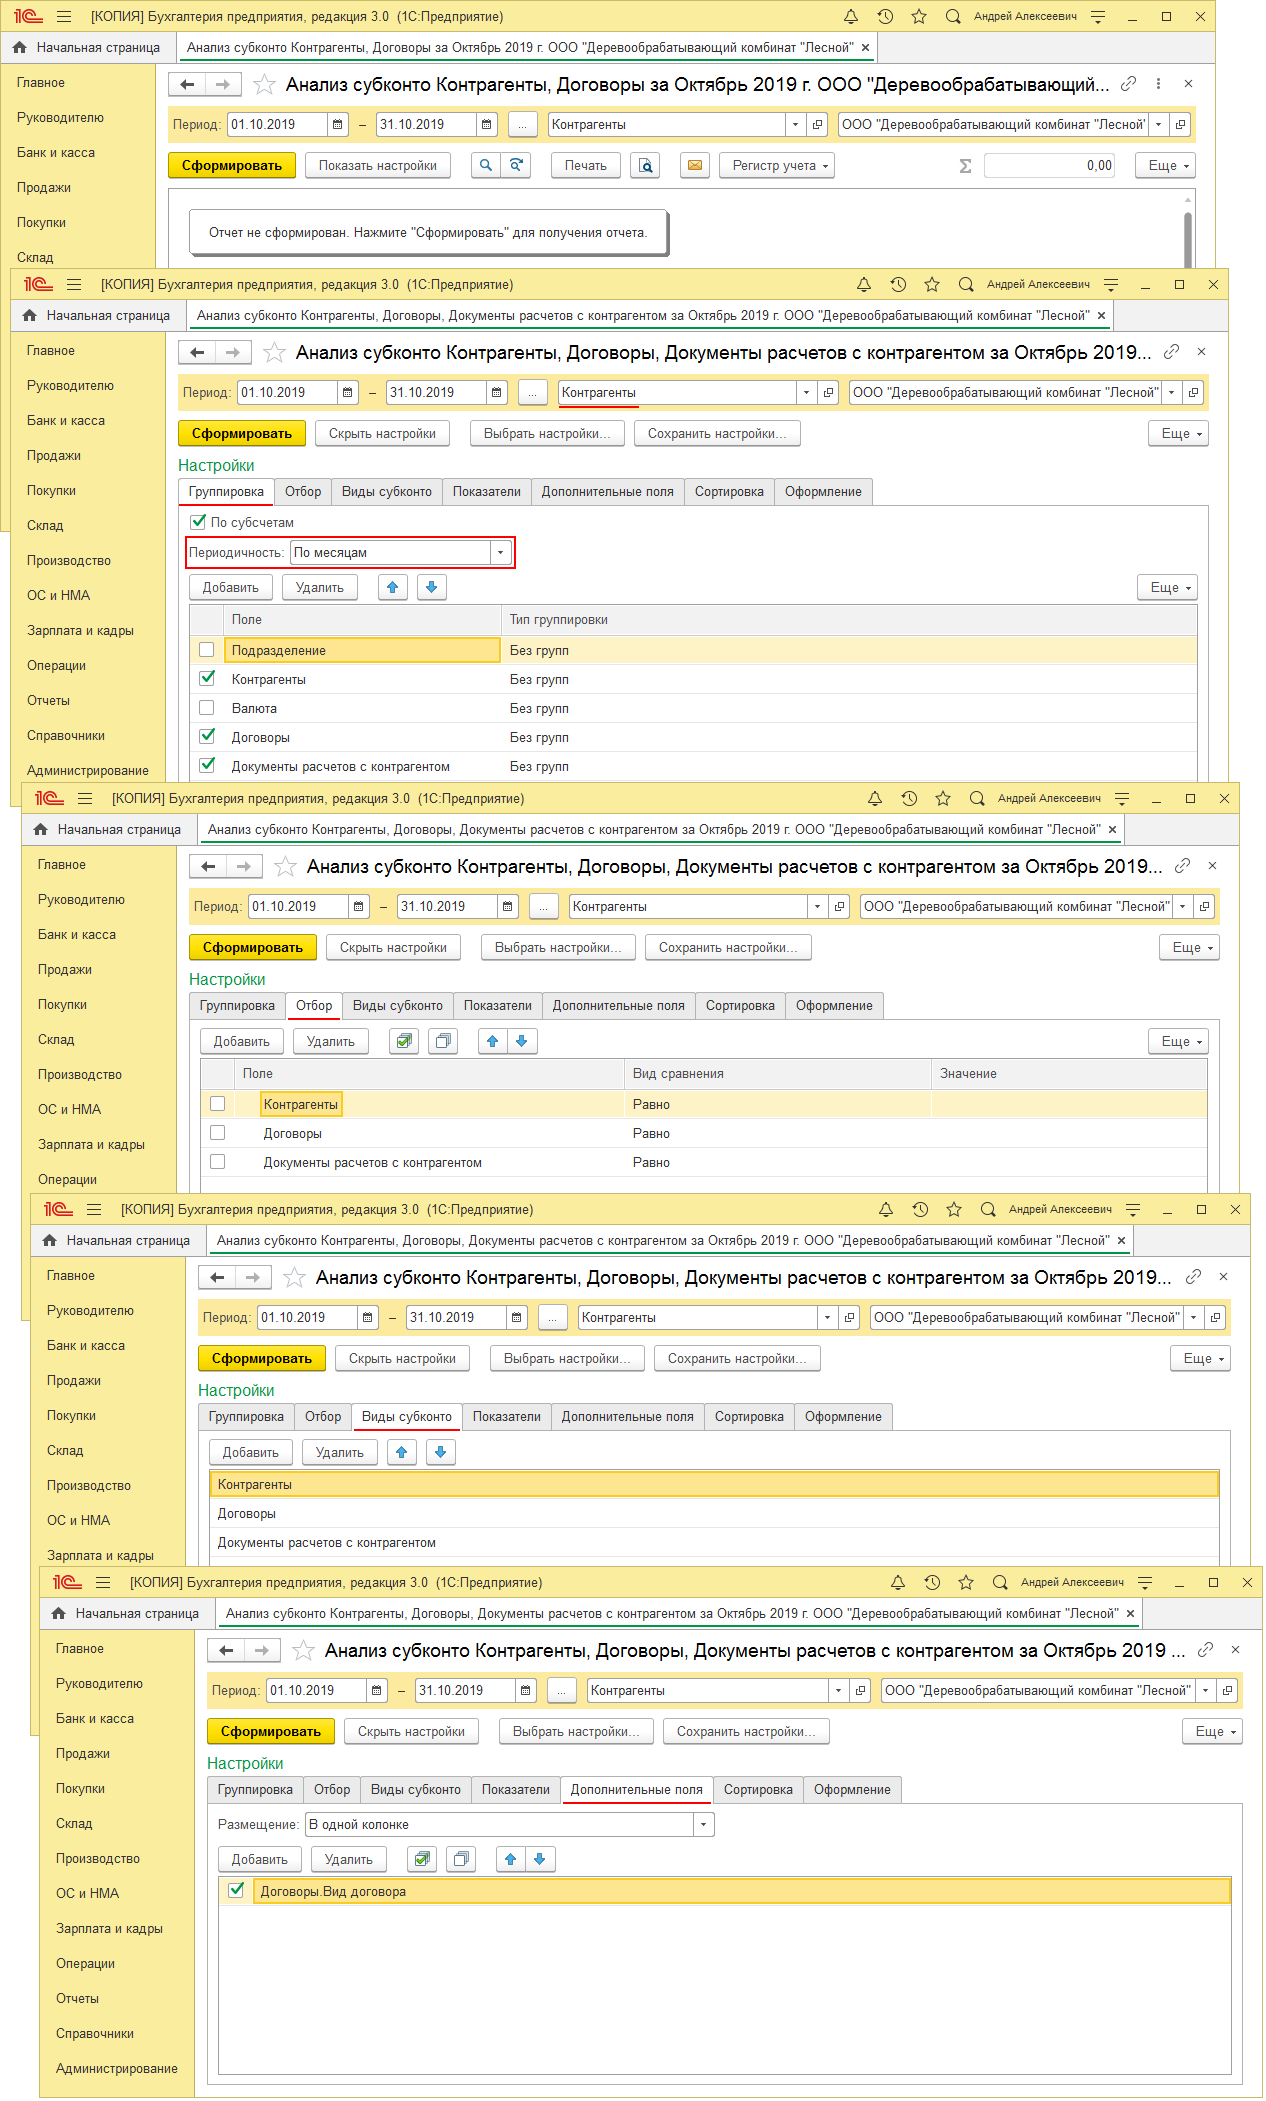Move grouping row up in the Группировка settings window
Viewport: 1266px width, 2101px height.
pyautogui.click(x=393, y=588)
